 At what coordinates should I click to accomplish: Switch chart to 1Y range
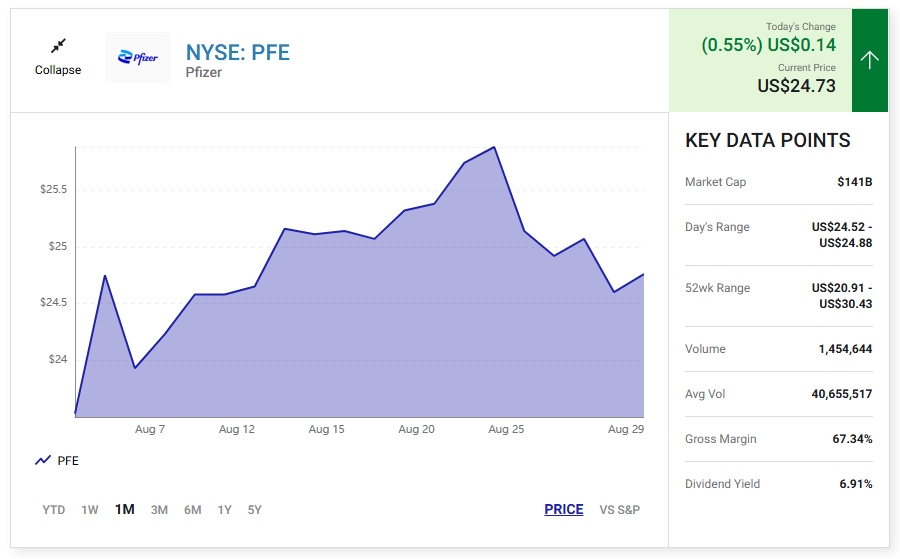tap(225, 510)
